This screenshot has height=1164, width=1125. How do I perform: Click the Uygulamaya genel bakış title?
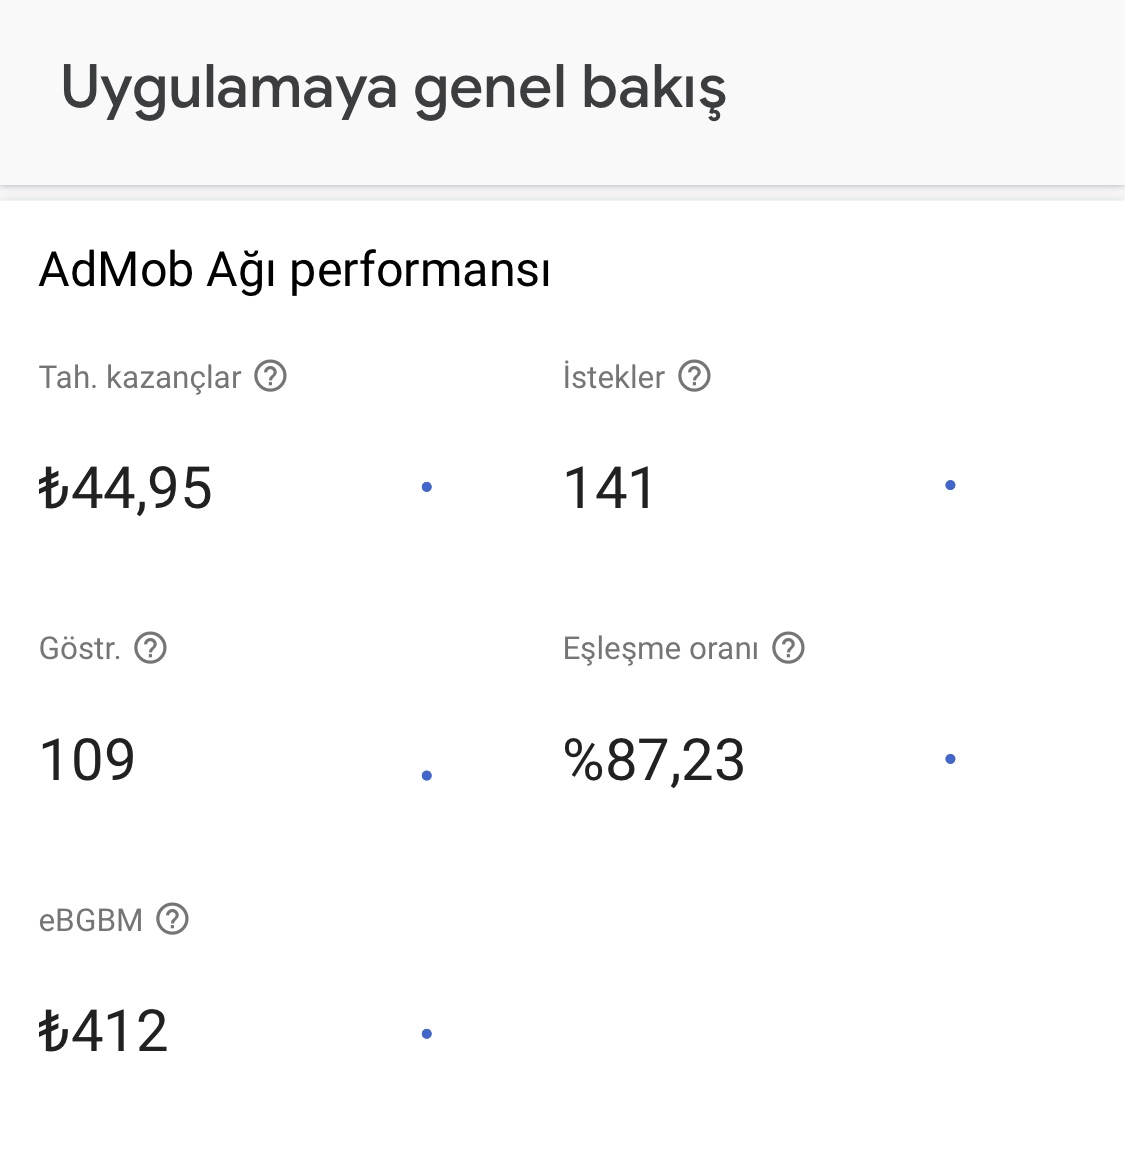click(x=394, y=89)
